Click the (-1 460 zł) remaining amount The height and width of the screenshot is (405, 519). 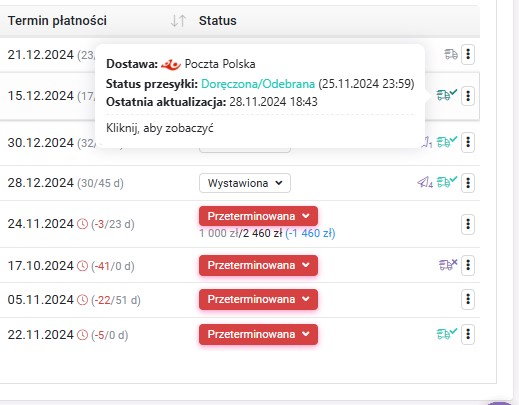click(x=310, y=233)
